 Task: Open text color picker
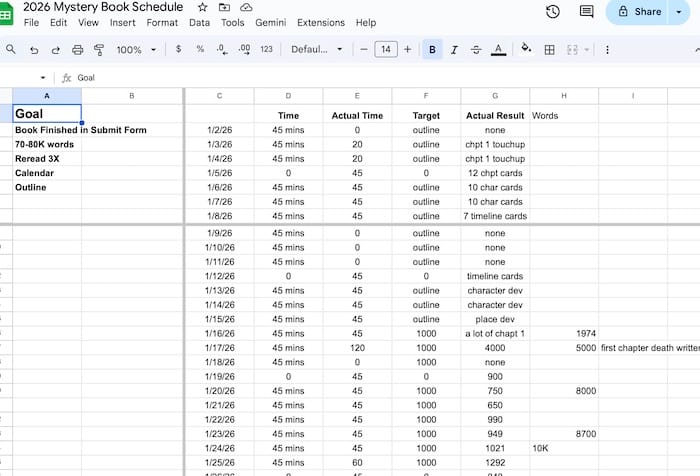click(498, 50)
